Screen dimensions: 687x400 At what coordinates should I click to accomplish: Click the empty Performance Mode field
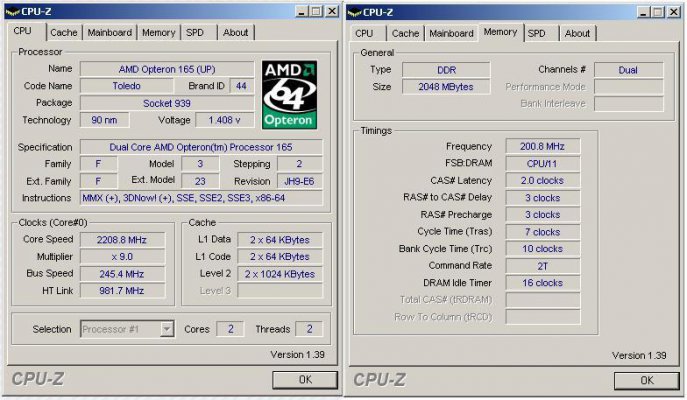point(629,87)
